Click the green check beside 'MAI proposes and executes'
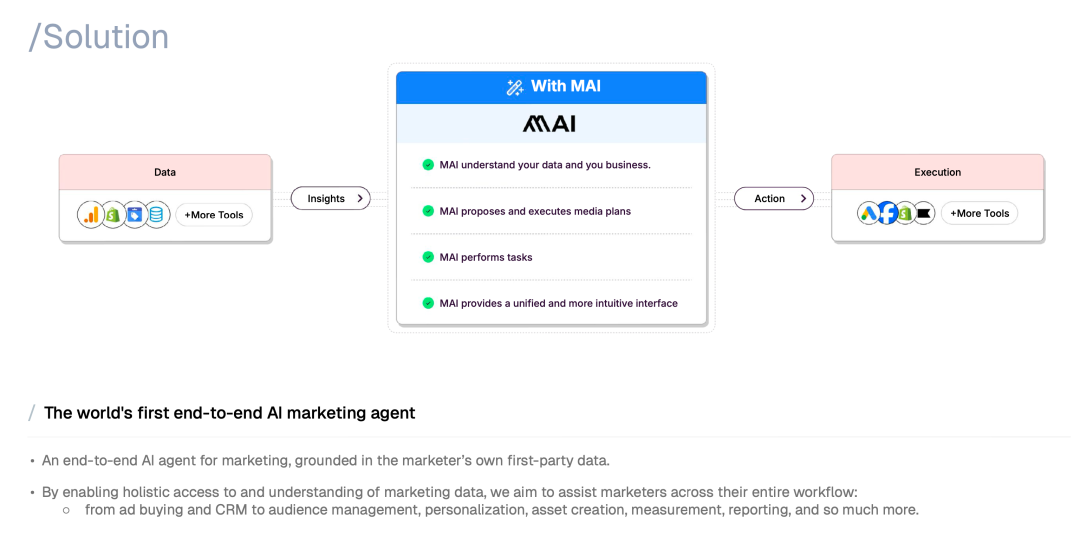1080x549 pixels. coord(428,211)
